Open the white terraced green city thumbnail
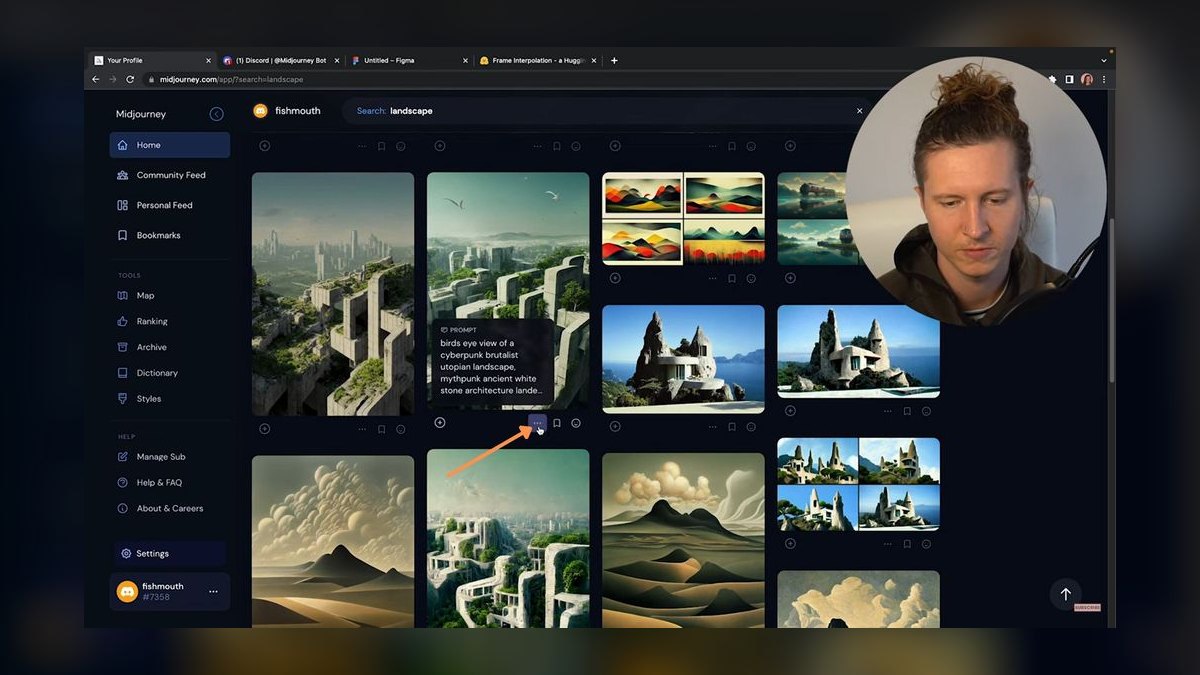 508,538
